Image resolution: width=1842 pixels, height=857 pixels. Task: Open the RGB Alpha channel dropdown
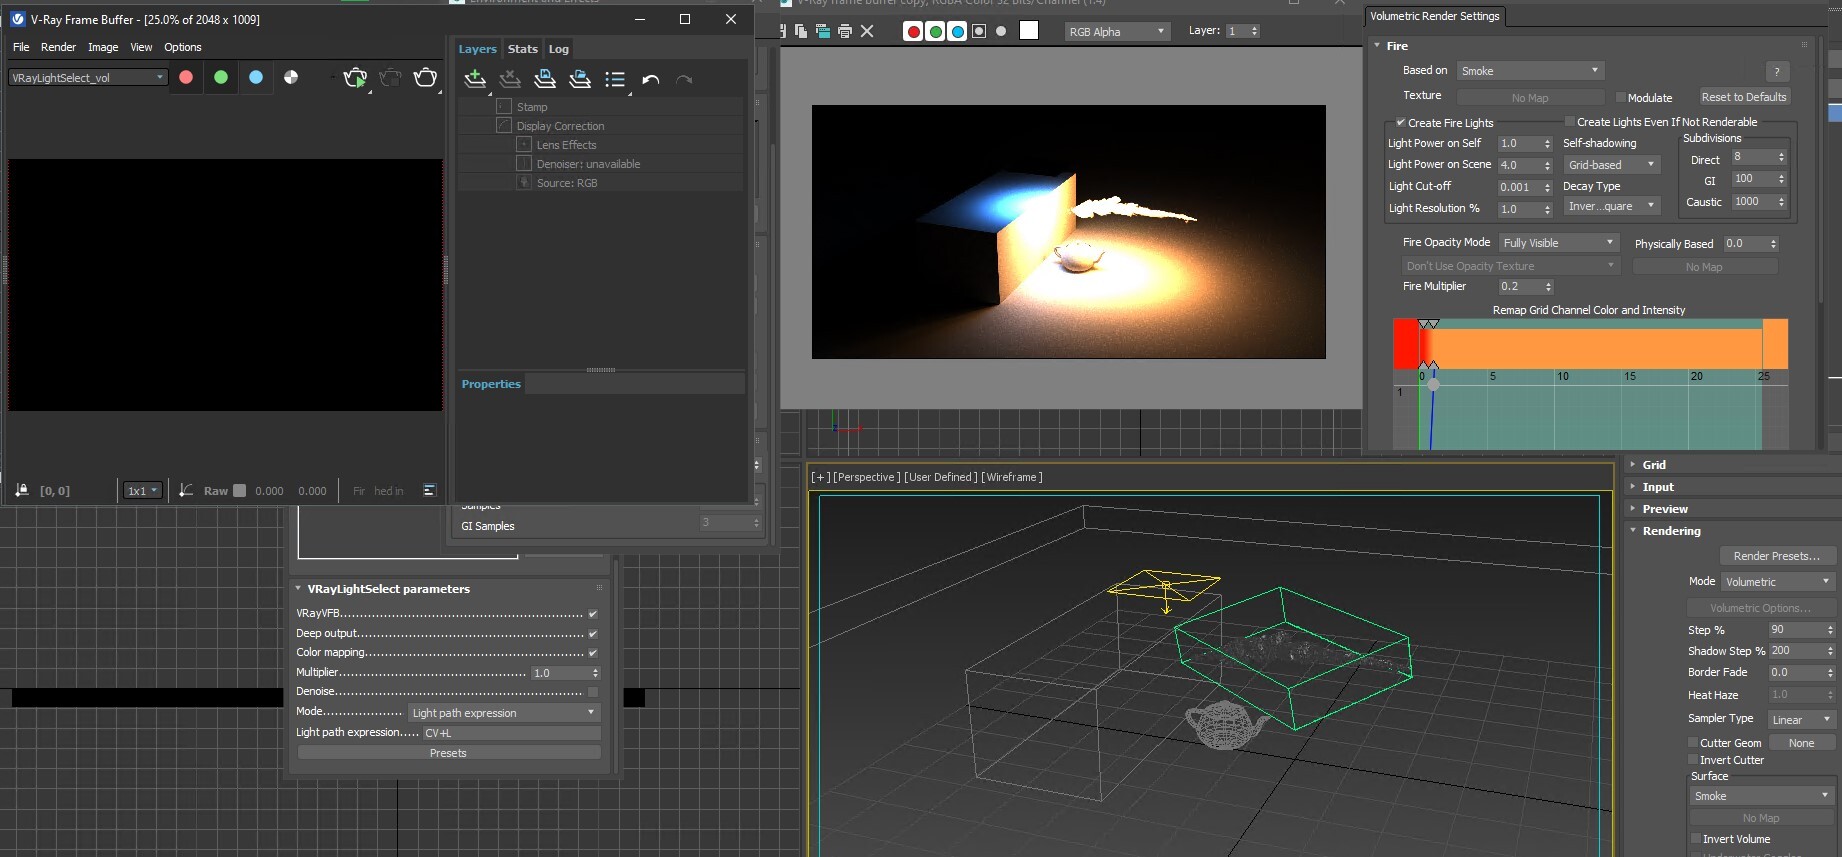tap(1116, 32)
